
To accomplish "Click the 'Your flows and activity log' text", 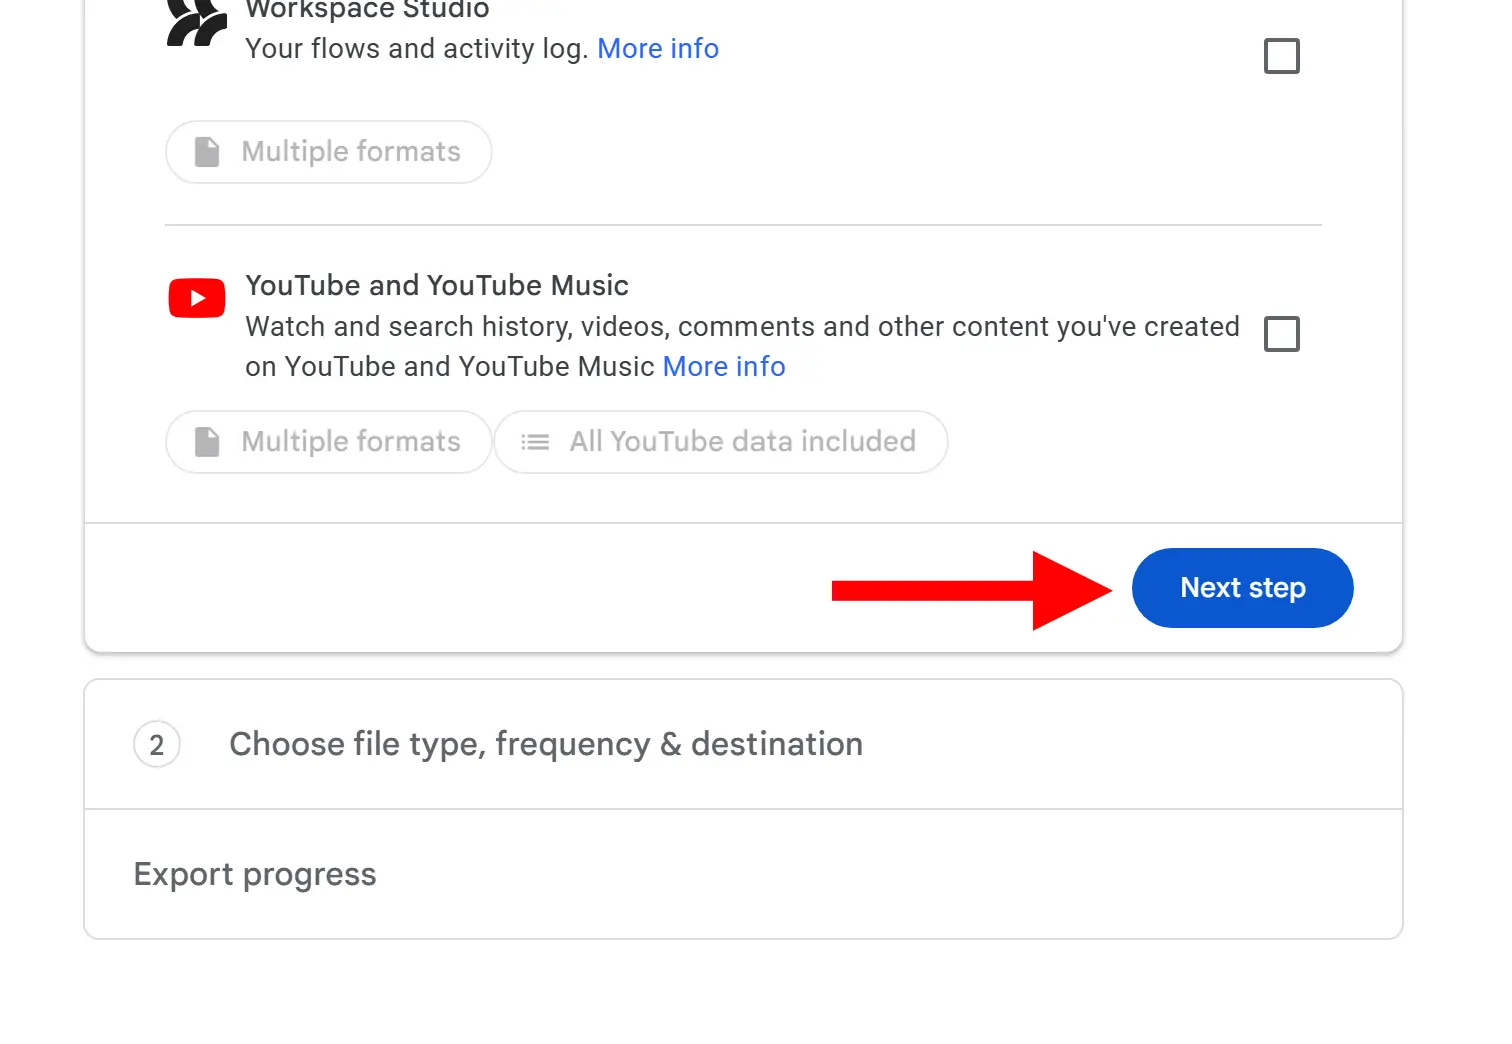I will [x=416, y=49].
